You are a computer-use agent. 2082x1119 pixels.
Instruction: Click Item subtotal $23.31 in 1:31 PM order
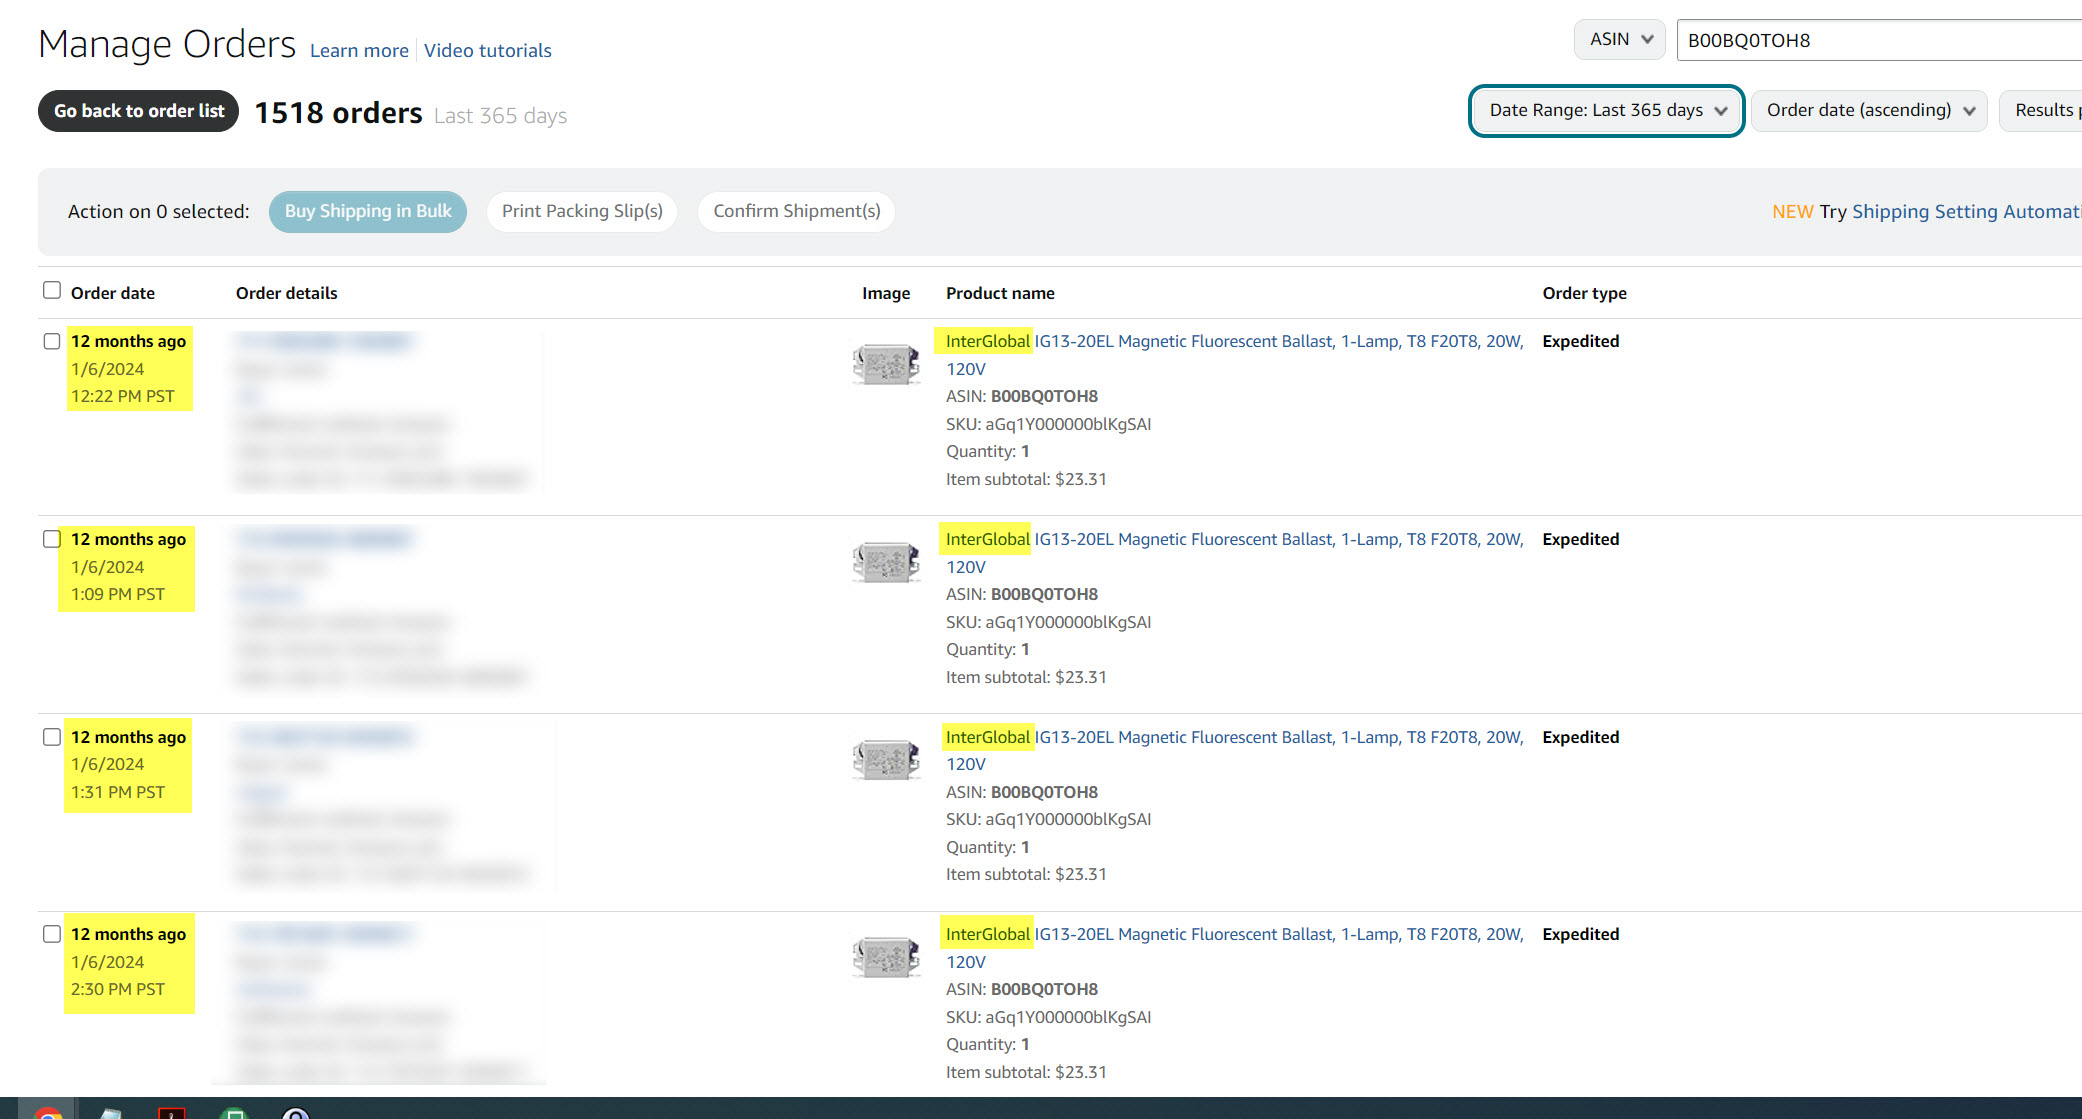click(x=1026, y=874)
